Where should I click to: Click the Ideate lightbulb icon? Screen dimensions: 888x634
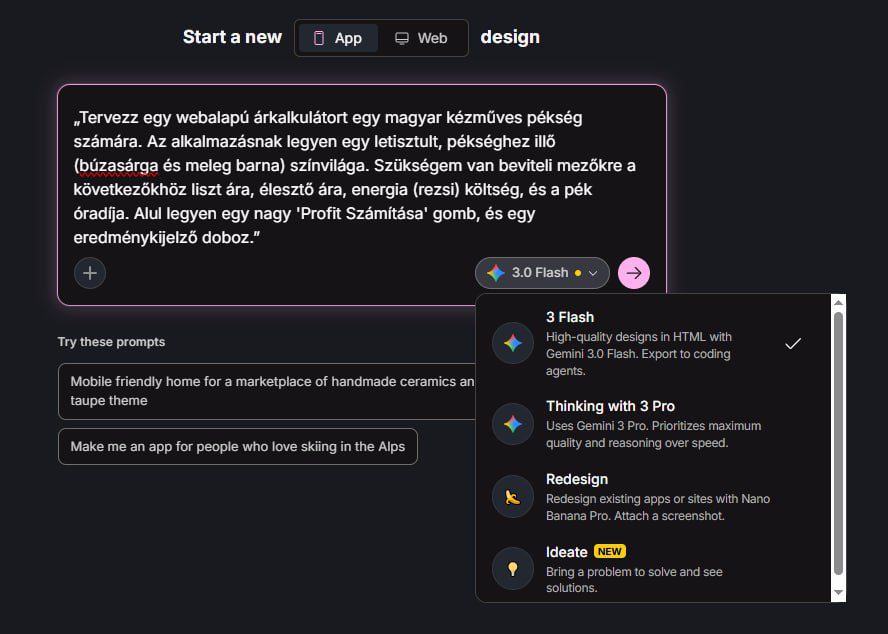(512, 569)
